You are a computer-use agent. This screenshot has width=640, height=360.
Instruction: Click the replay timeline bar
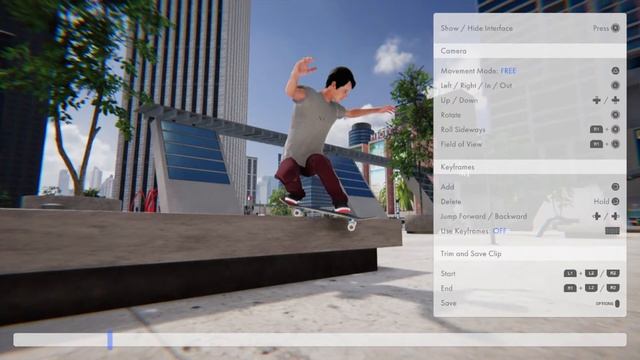coord(320,340)
